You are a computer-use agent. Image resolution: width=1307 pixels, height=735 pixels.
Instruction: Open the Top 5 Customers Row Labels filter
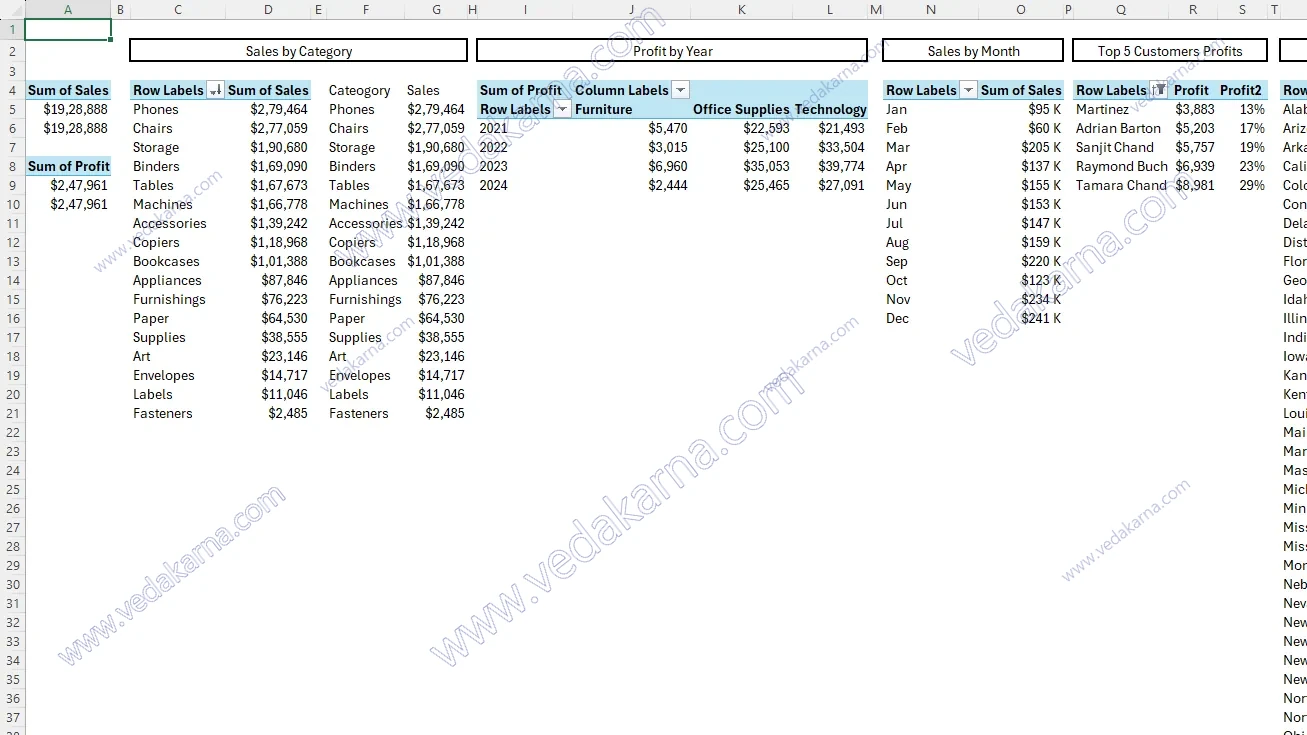pos(1158,90)
